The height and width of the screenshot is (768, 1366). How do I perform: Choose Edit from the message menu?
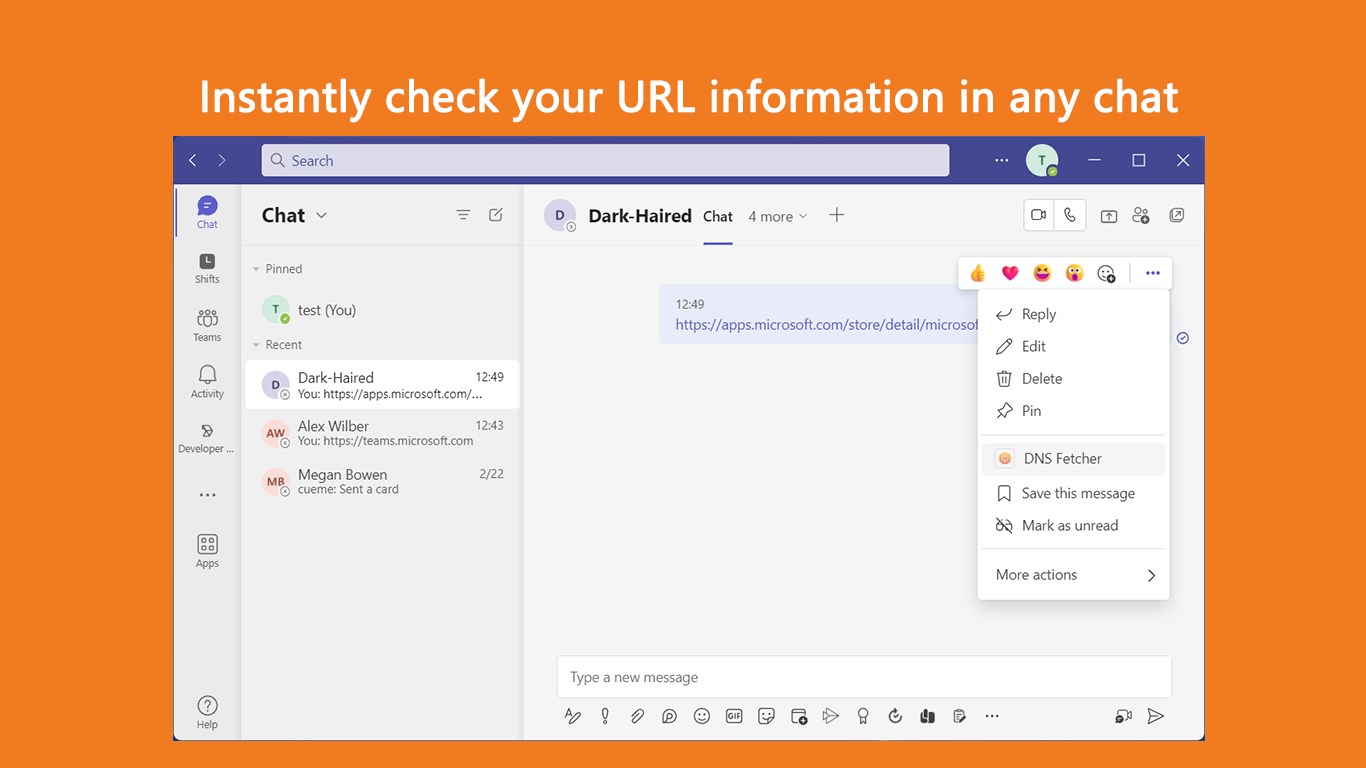pyautogui.click(x=1073, y=346)
